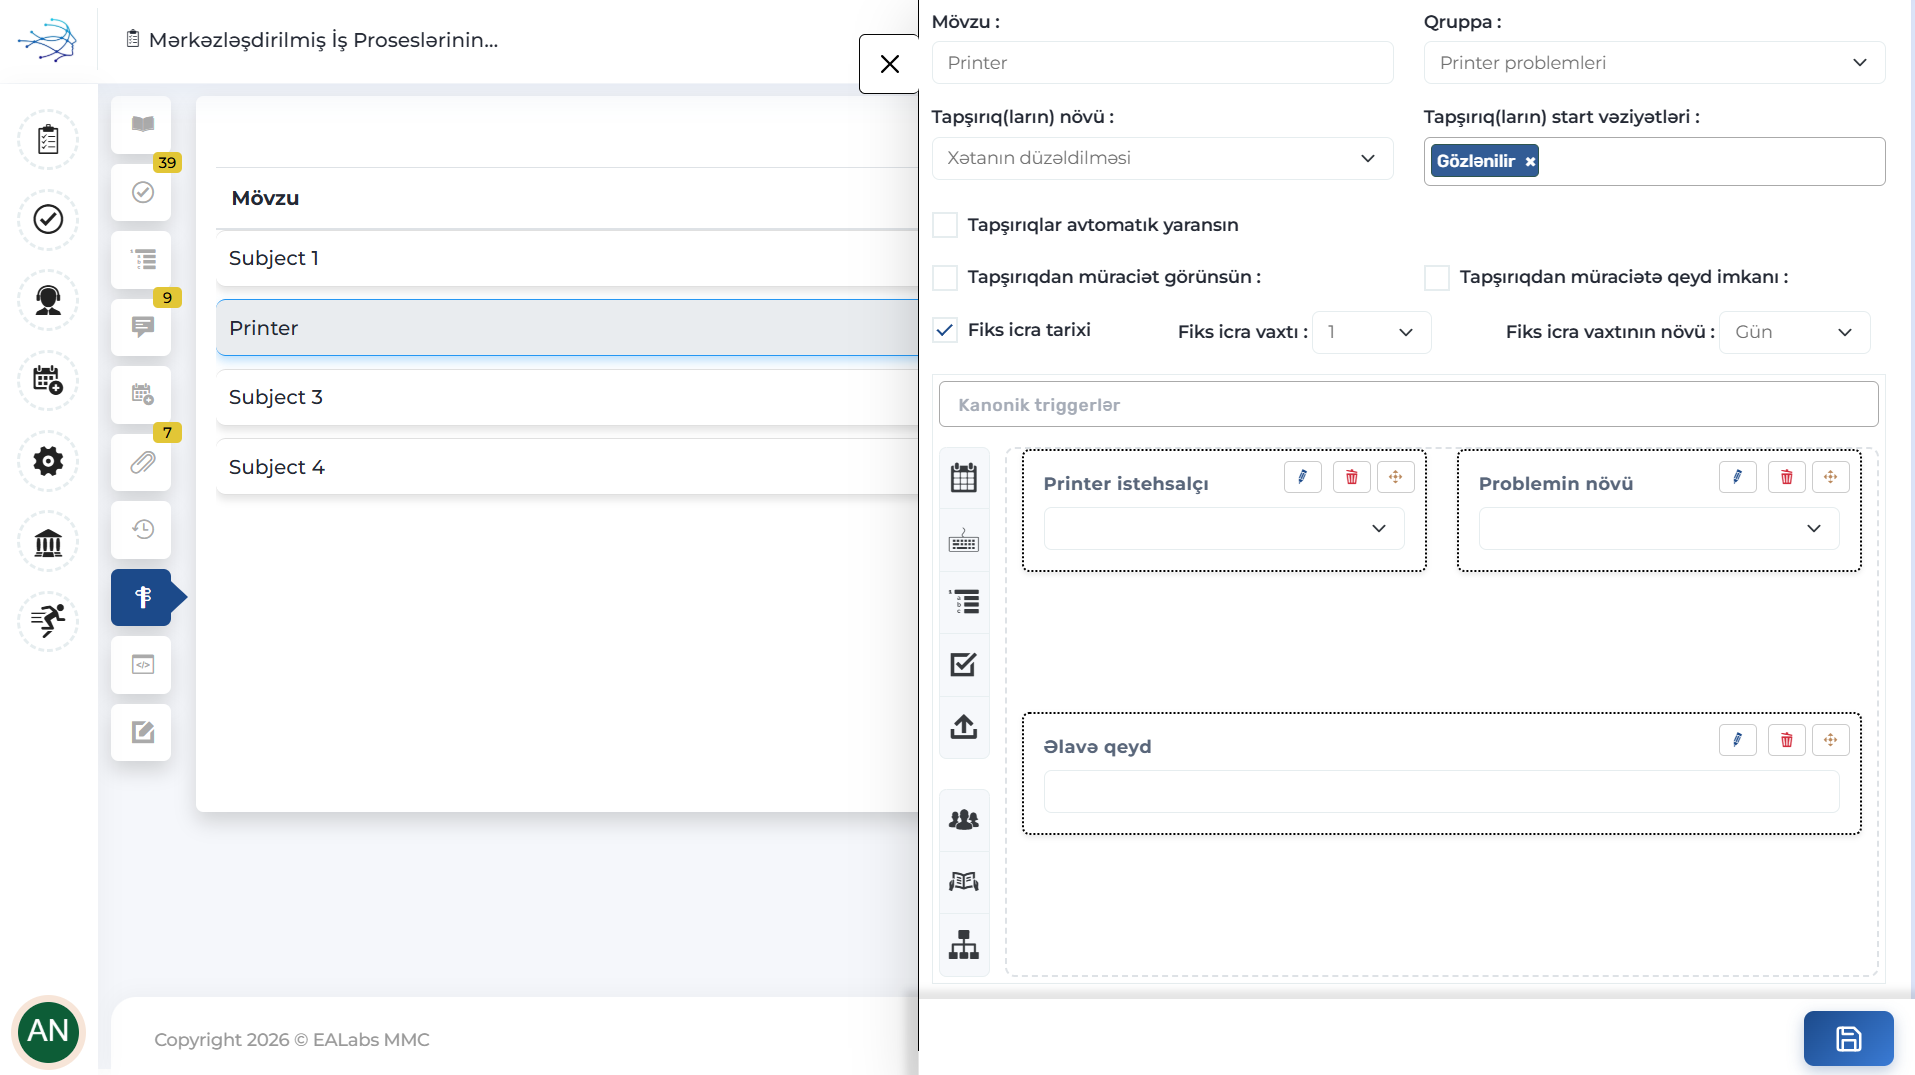Screen dimensions: 1915x1075
Task: Uncheck Fiks icra tarixi checkbox
Action: (945, 330)
